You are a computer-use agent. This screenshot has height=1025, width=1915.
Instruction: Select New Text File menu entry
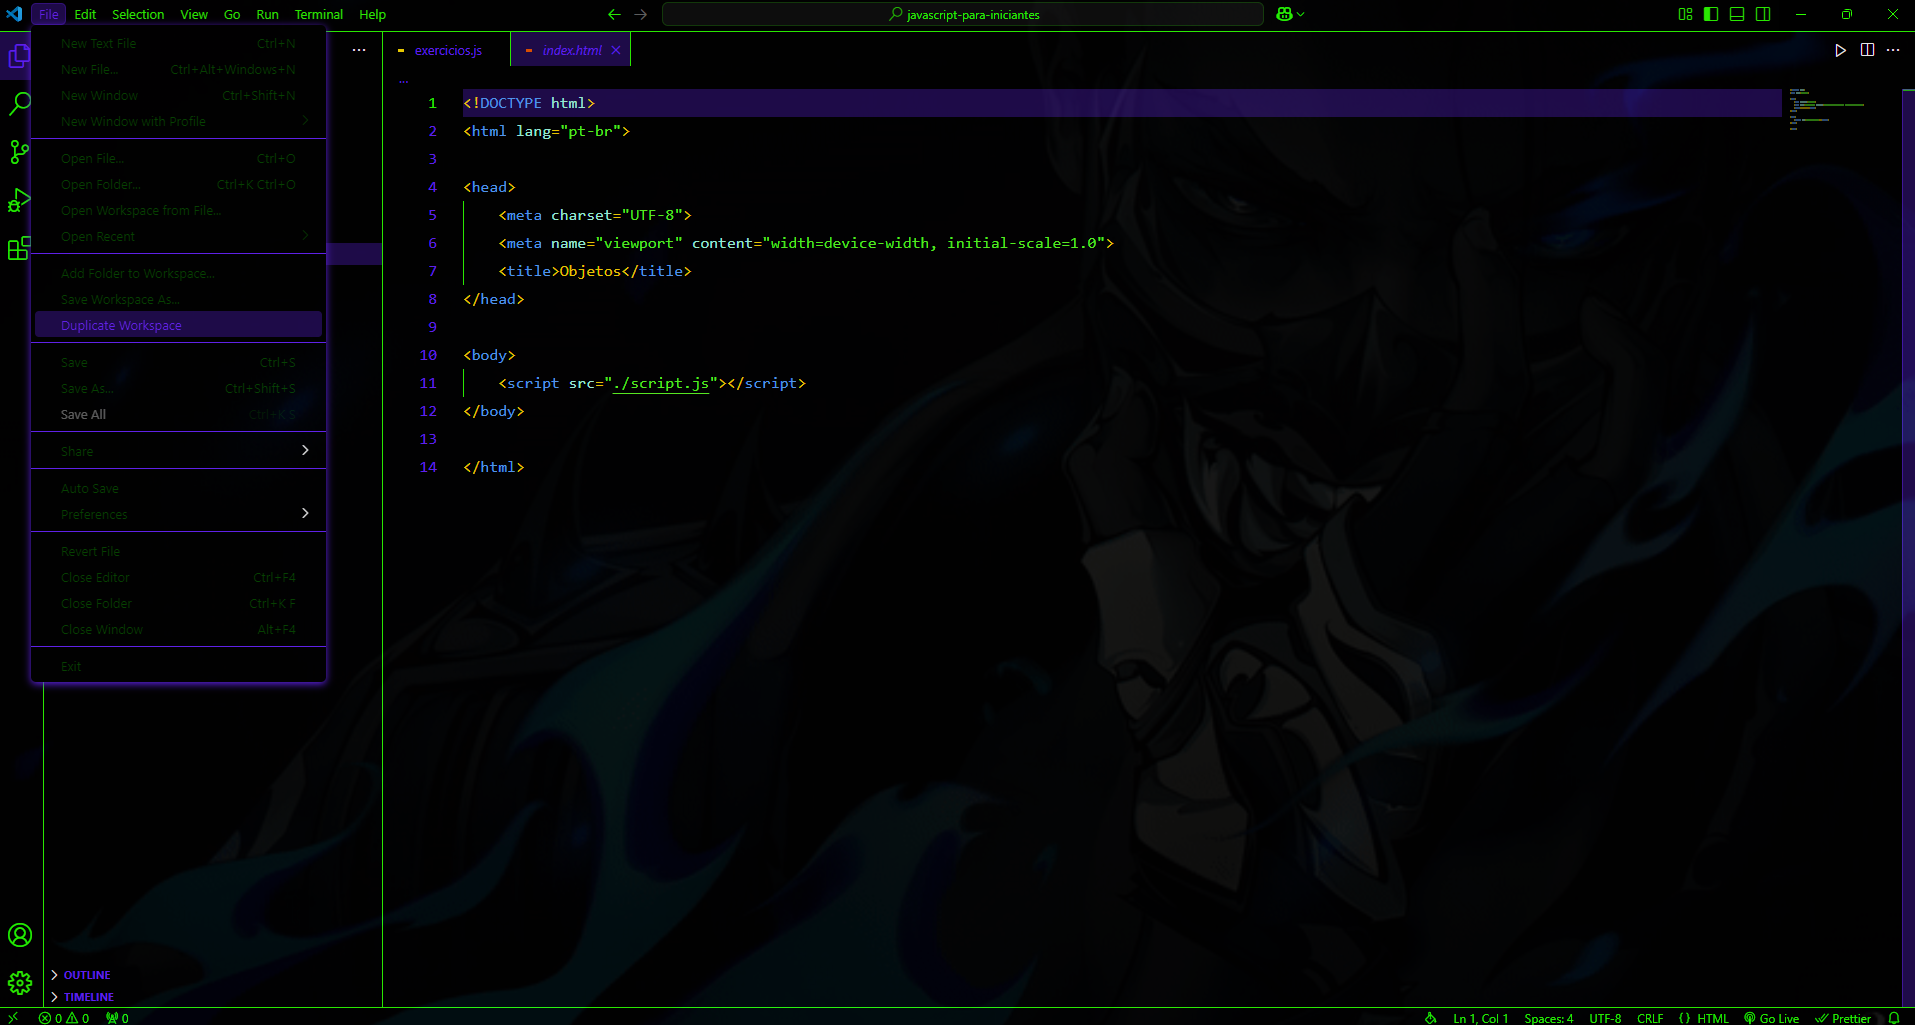179,43
